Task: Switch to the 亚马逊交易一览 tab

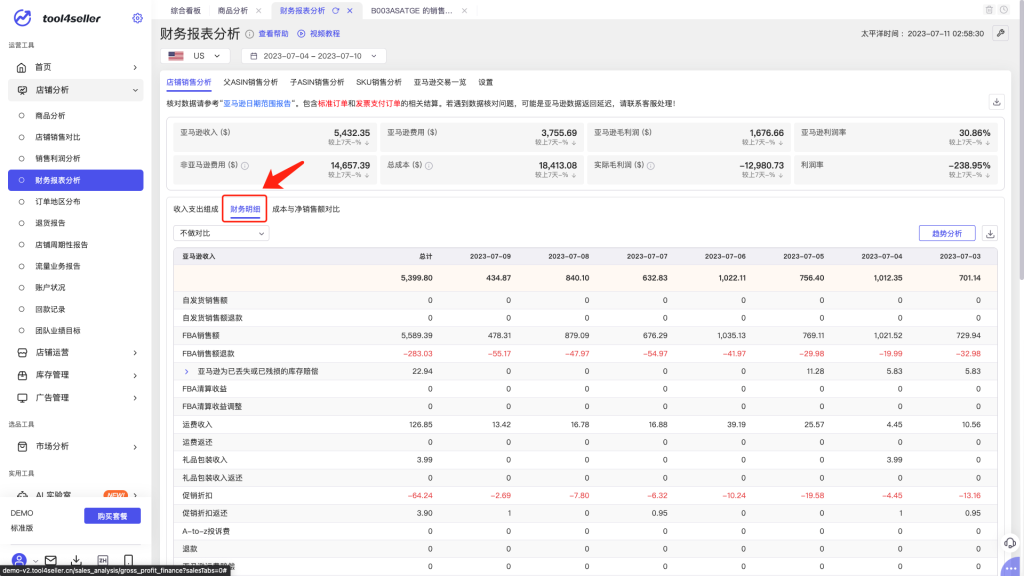Action: point(440,82)
